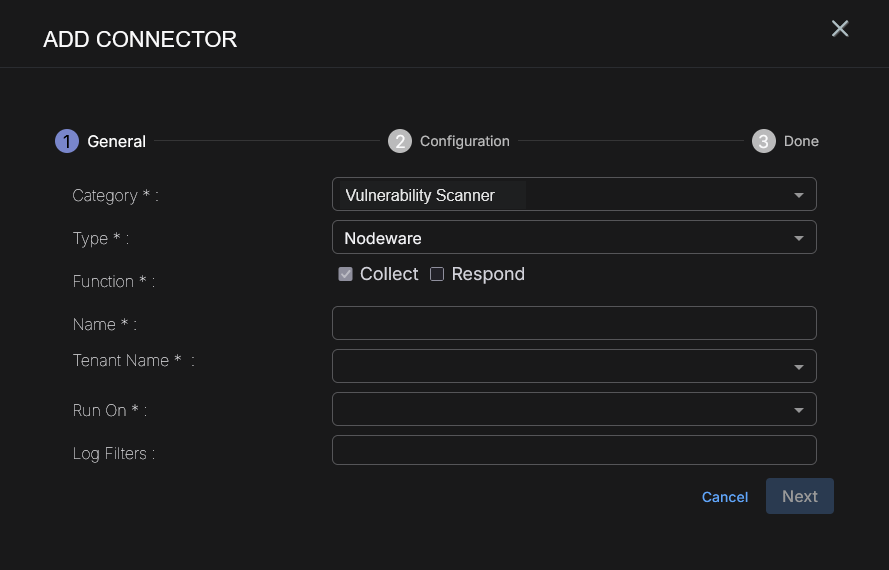Click the step 2 number circle
This screenshot has width=889, height=570.
point(400,141)
